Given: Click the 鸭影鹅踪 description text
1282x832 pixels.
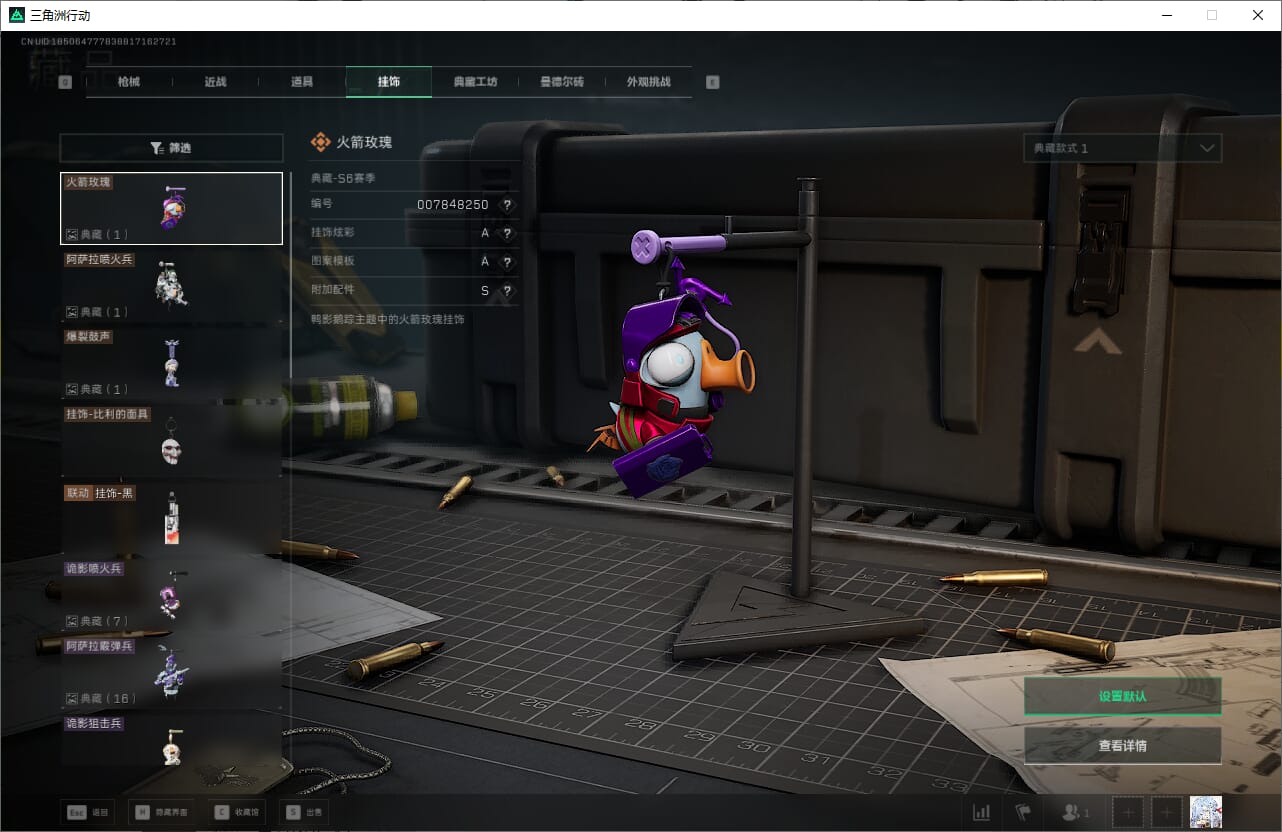Looking at the screenshot, I should click(x=388, y=319).
